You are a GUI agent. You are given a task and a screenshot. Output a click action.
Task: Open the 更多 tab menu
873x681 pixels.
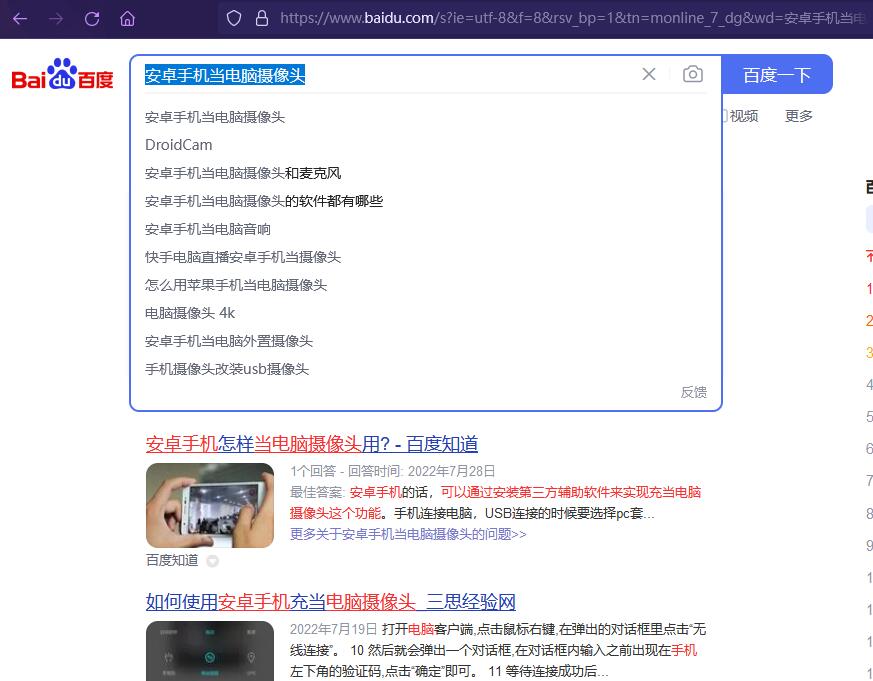(x=798, y=116)
